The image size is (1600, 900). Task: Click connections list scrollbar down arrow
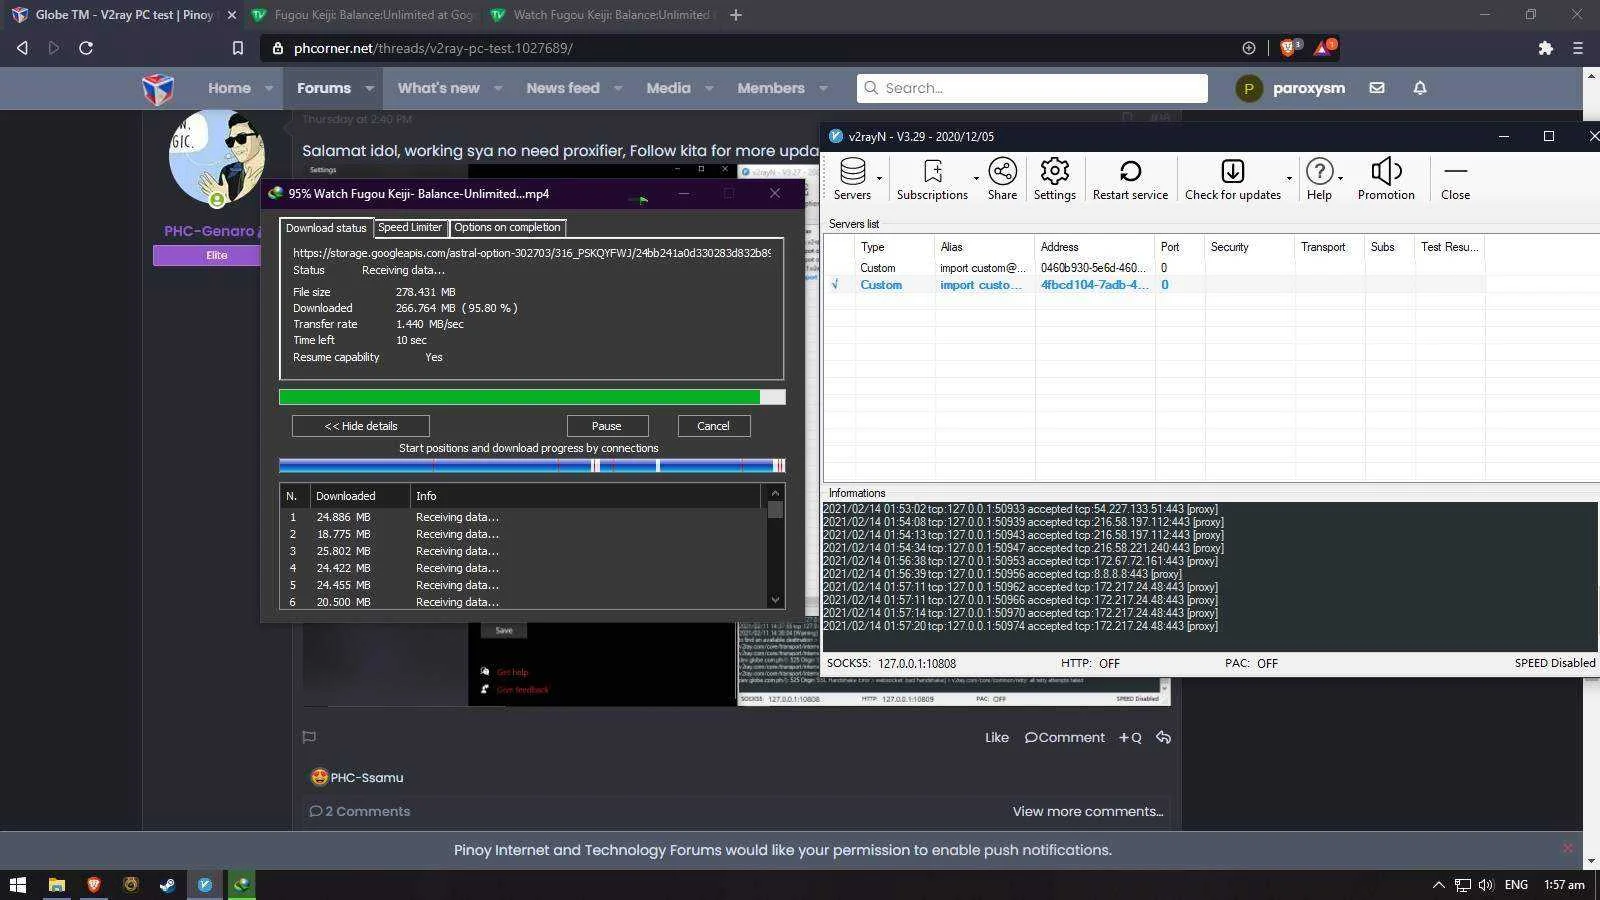(x=775, y=600)
